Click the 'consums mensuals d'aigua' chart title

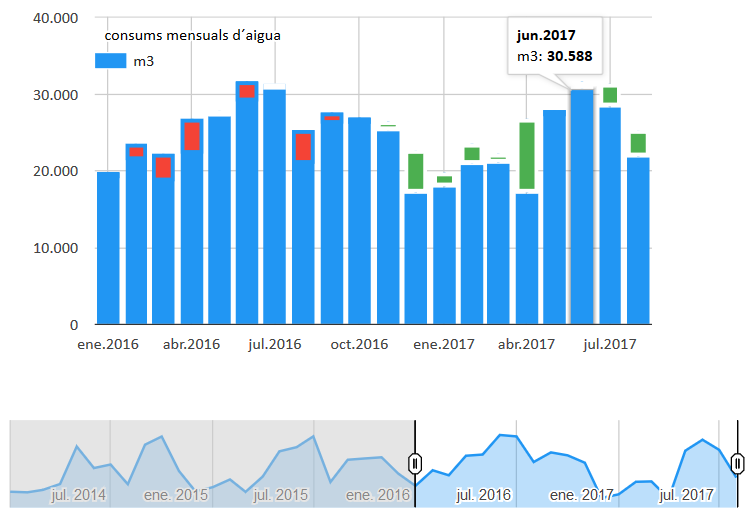192,35
